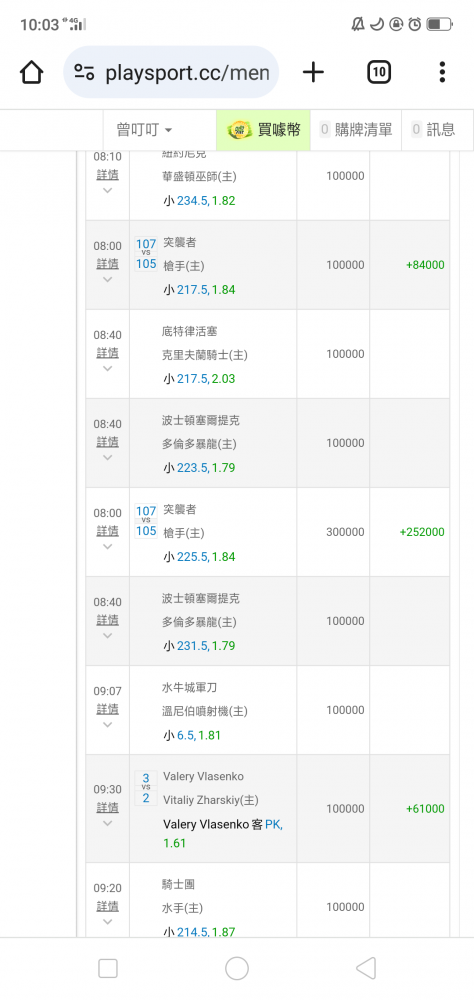Open the 訊息 tab
Image resolution: width=474 pixels, height=1000 pixels.
(433, 130)
